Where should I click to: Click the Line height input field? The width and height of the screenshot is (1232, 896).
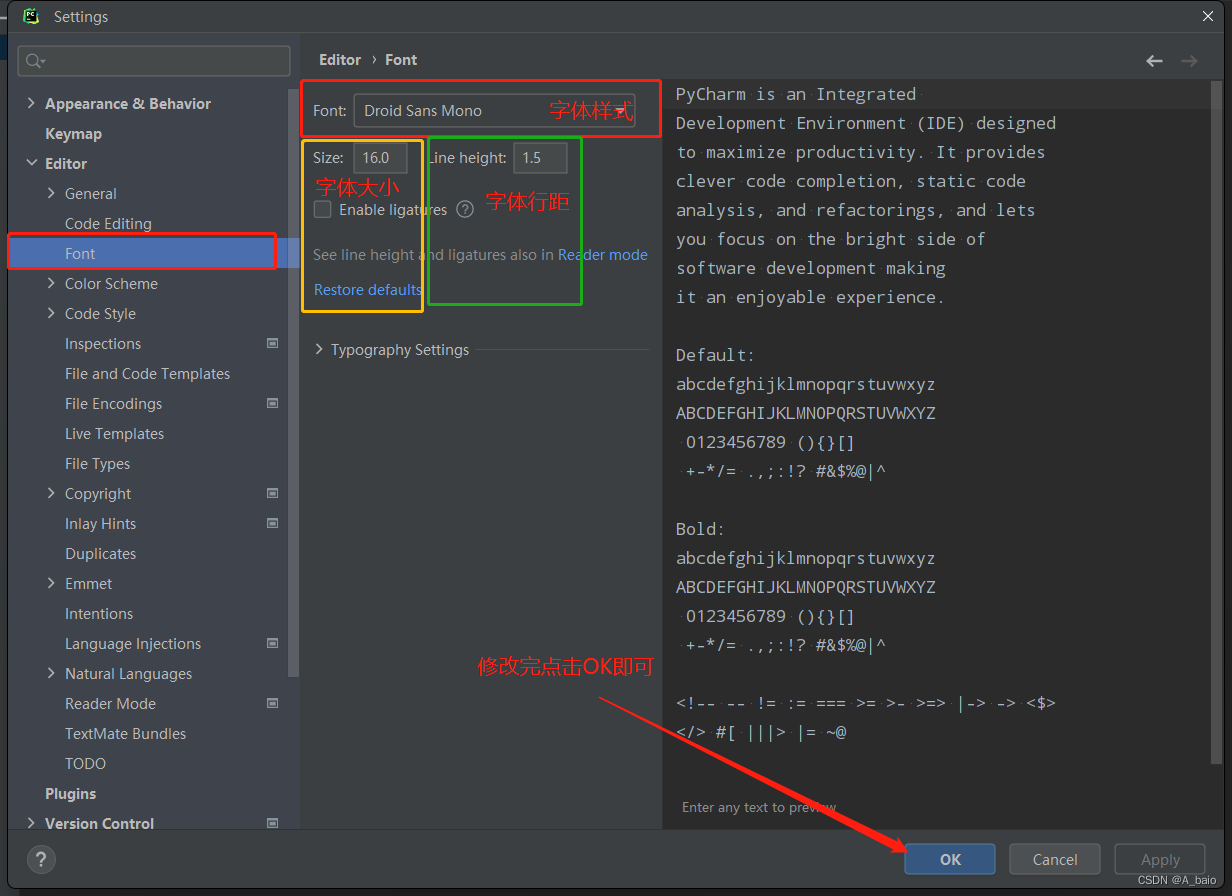[540, 158]
